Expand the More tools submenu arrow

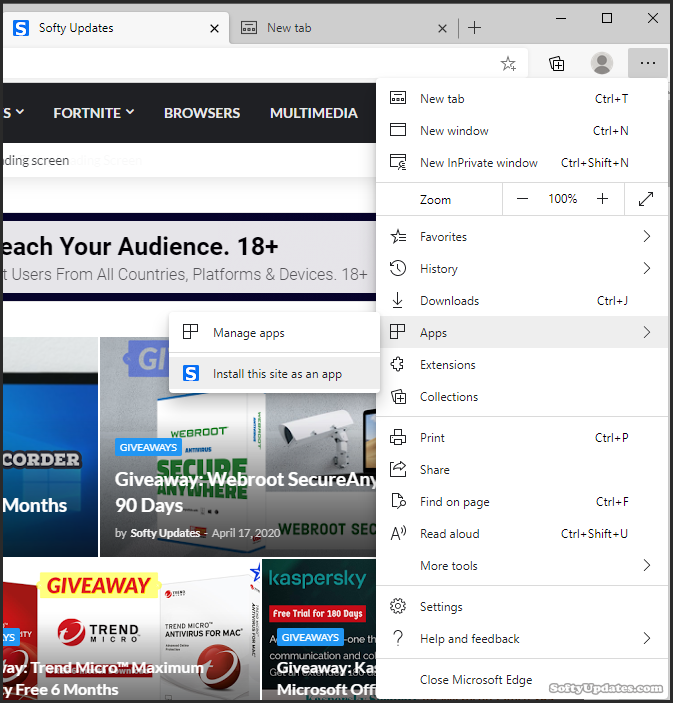[x=647, y=565]
